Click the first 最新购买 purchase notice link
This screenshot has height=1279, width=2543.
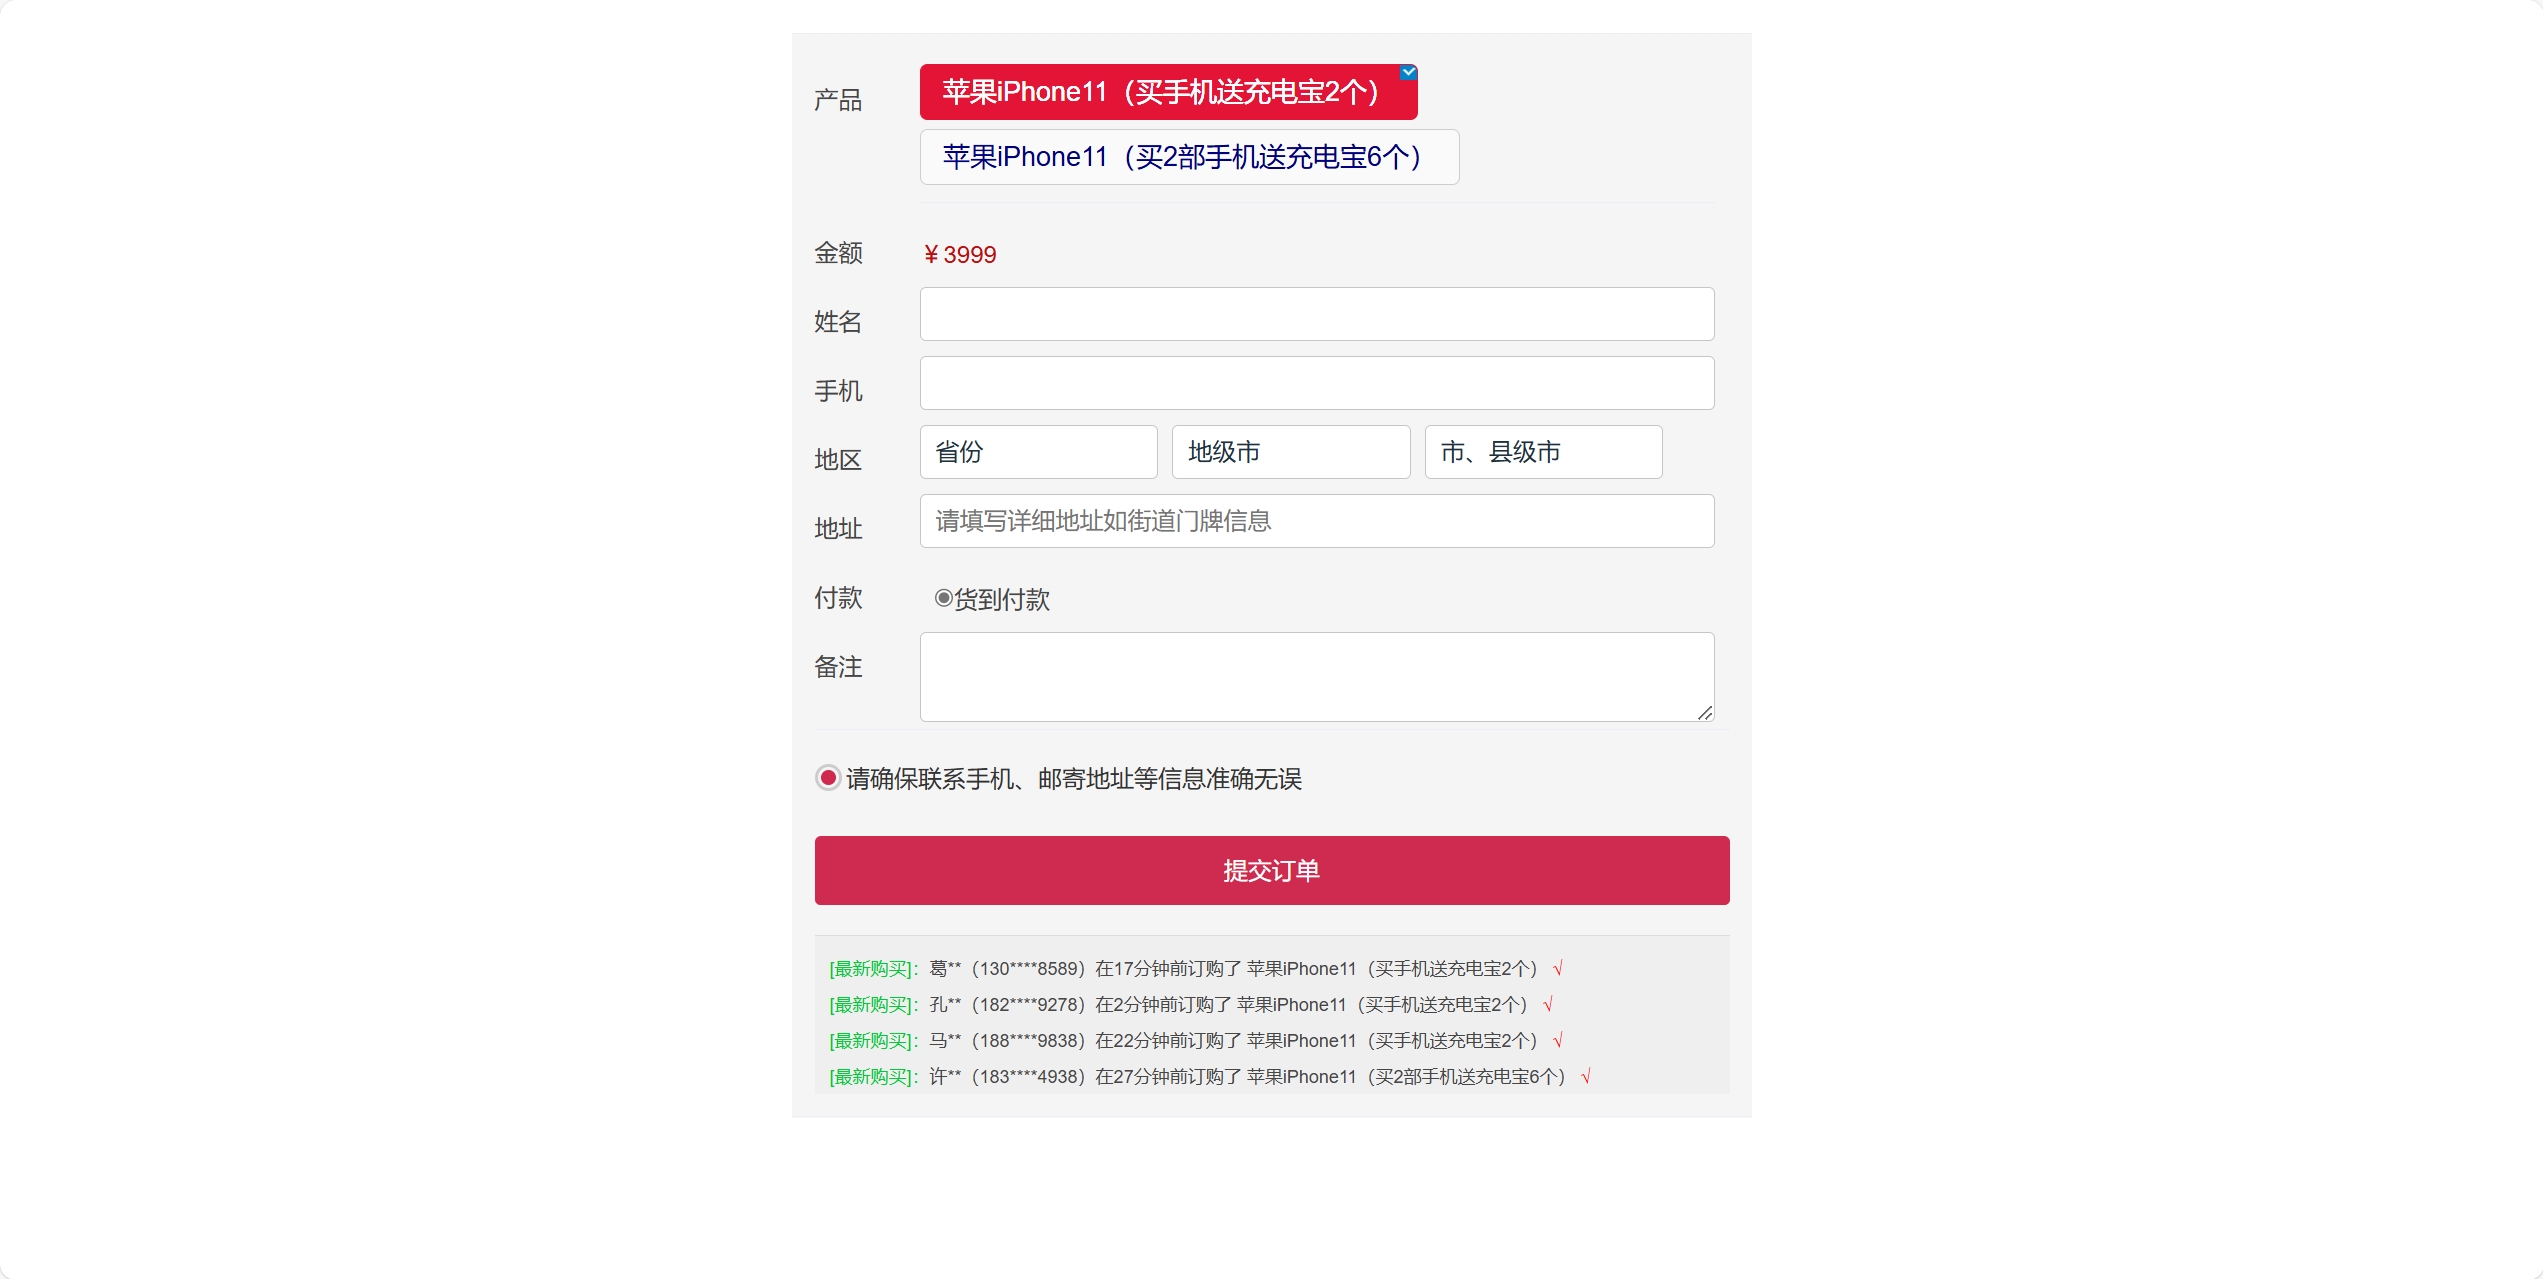click(x=871, y=968)
